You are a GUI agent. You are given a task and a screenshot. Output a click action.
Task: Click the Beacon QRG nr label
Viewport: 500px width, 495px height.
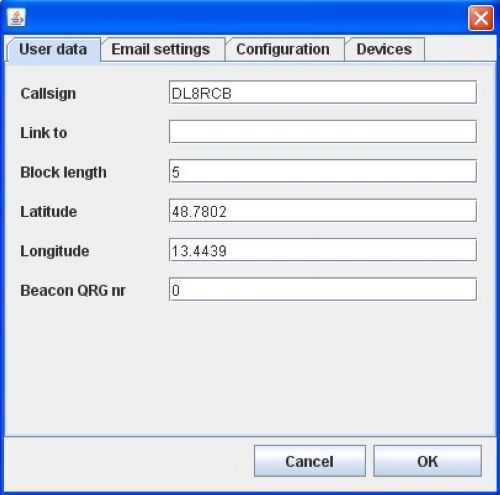point(73,290)
